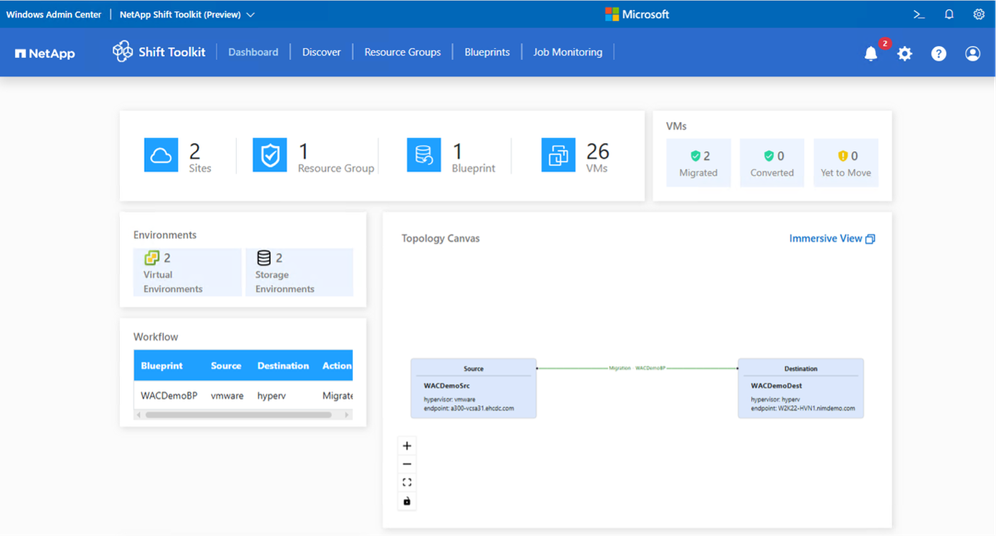Open the user account profile icon
This screenshot has width=999, height=538.
(x=972, y=54)
